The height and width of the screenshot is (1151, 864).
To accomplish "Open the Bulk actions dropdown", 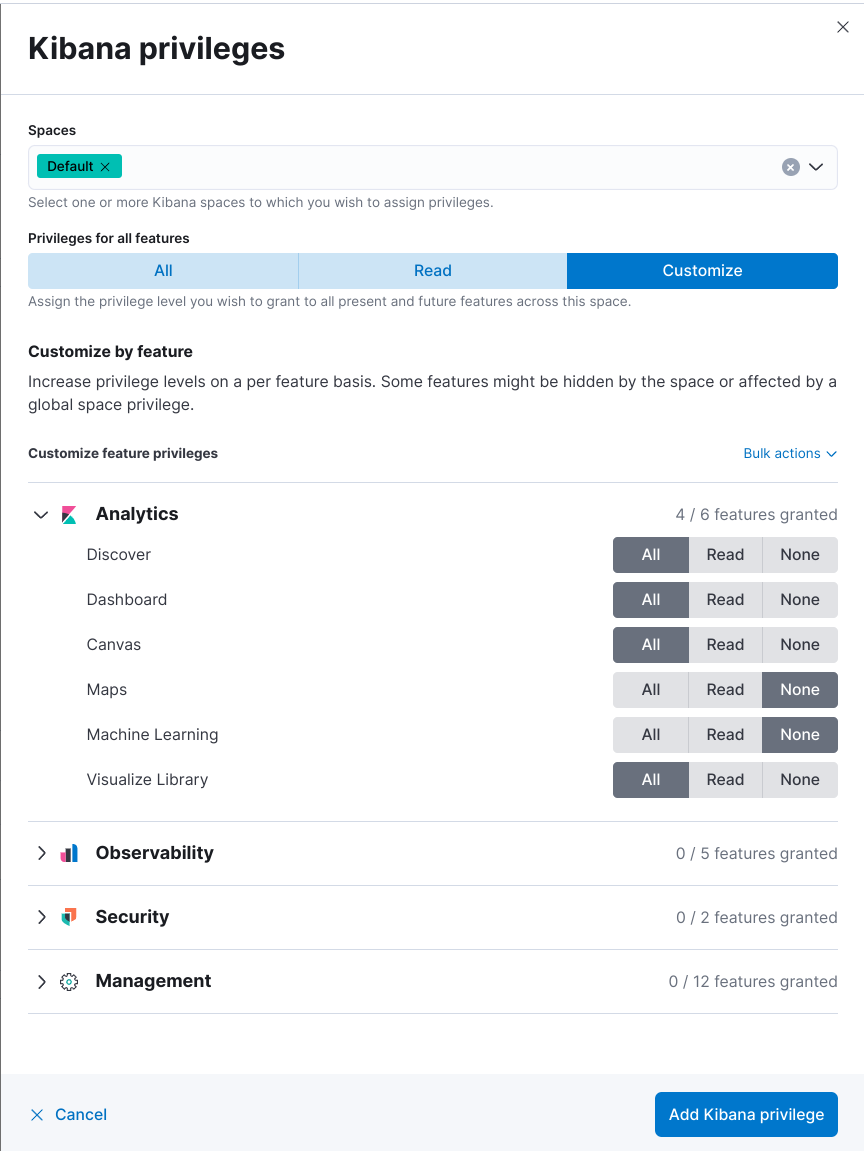I will pyautogui.click(x=790, y=453).
